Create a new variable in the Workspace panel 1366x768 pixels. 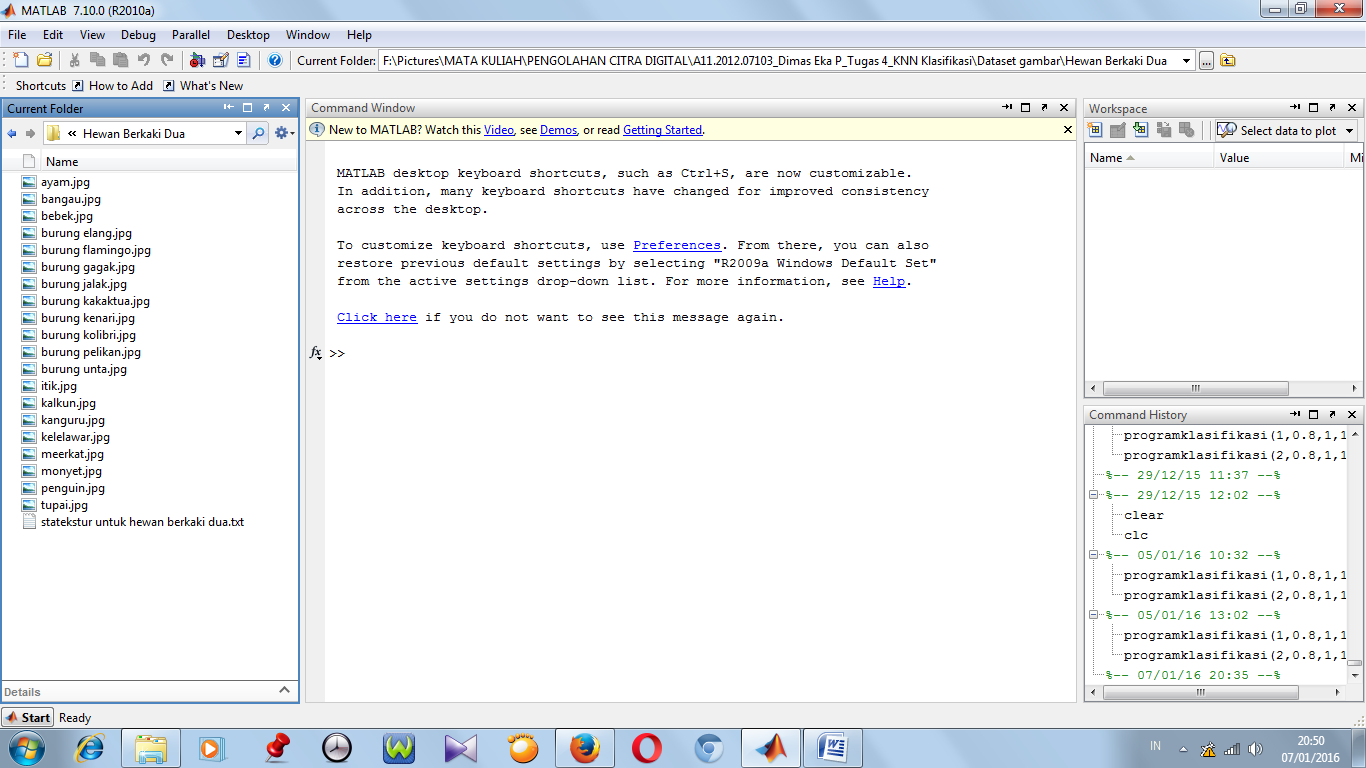coord(1096,129)
